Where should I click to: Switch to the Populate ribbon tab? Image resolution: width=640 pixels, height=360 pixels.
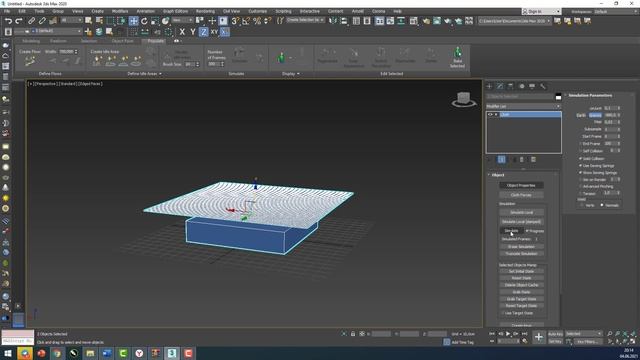(156, 41)
